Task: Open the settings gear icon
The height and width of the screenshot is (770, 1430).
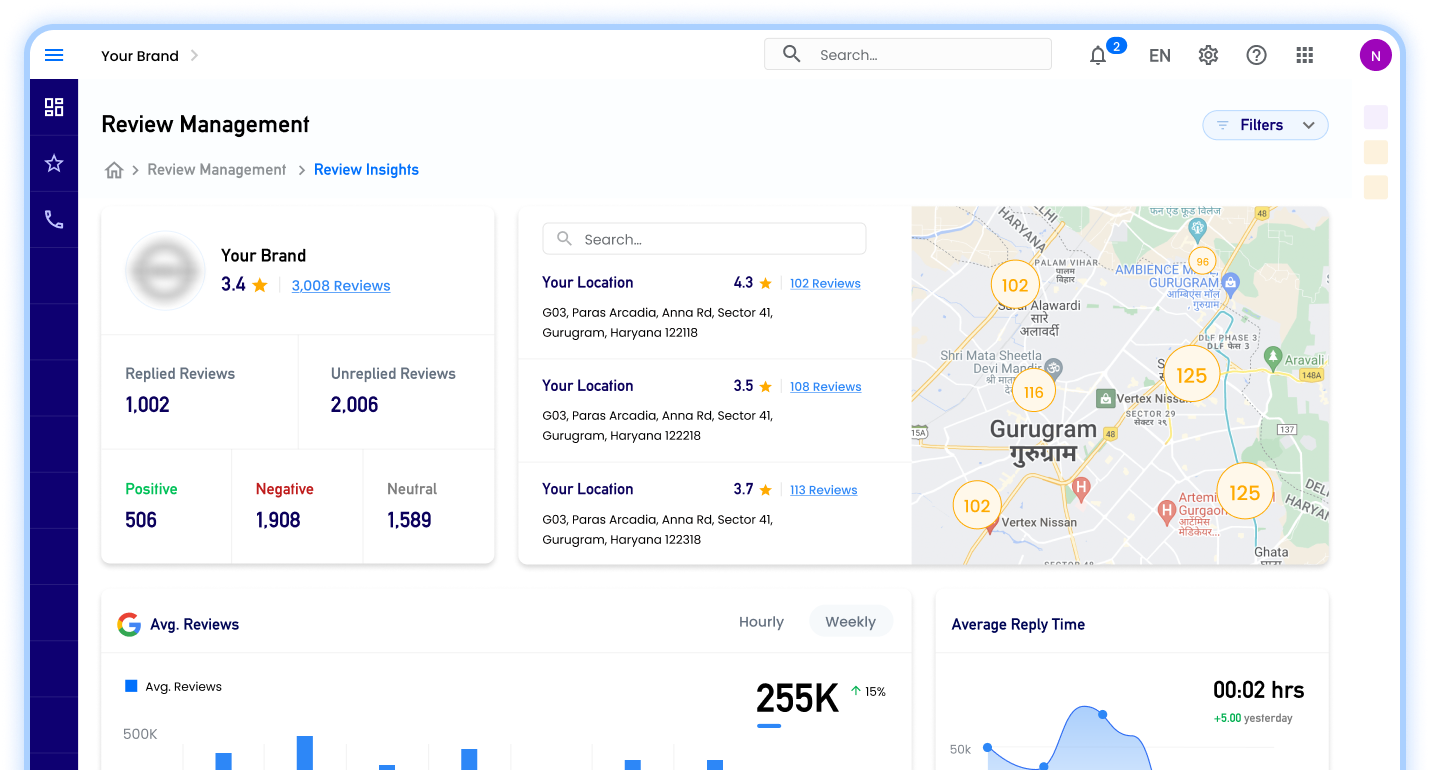Action: 1208,55
